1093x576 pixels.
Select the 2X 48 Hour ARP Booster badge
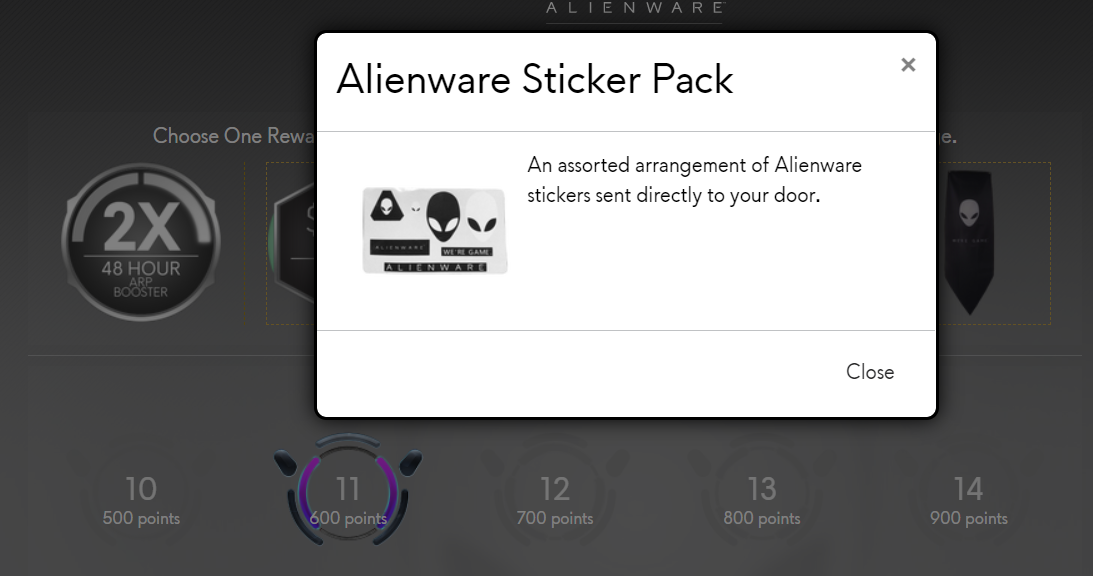[x=141, y=242]
